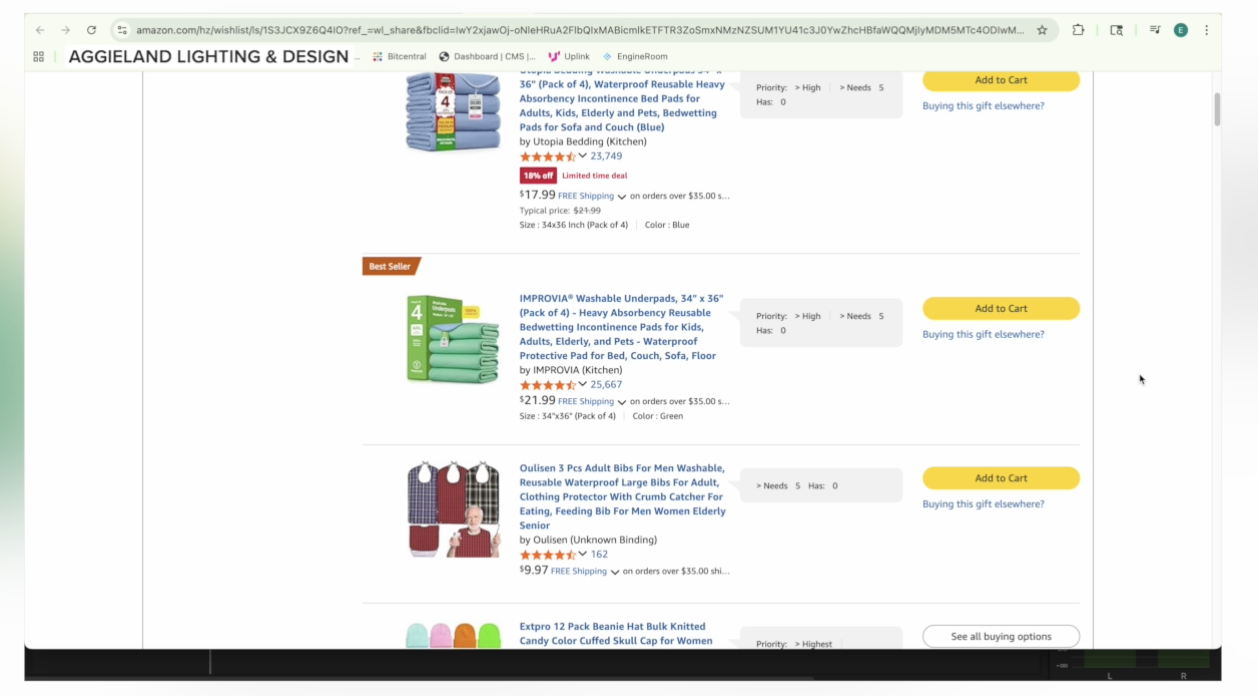Expand FREE Shipping chevron for Utopia Bedding pads
1258x696 pixels.
click(622, 197)
